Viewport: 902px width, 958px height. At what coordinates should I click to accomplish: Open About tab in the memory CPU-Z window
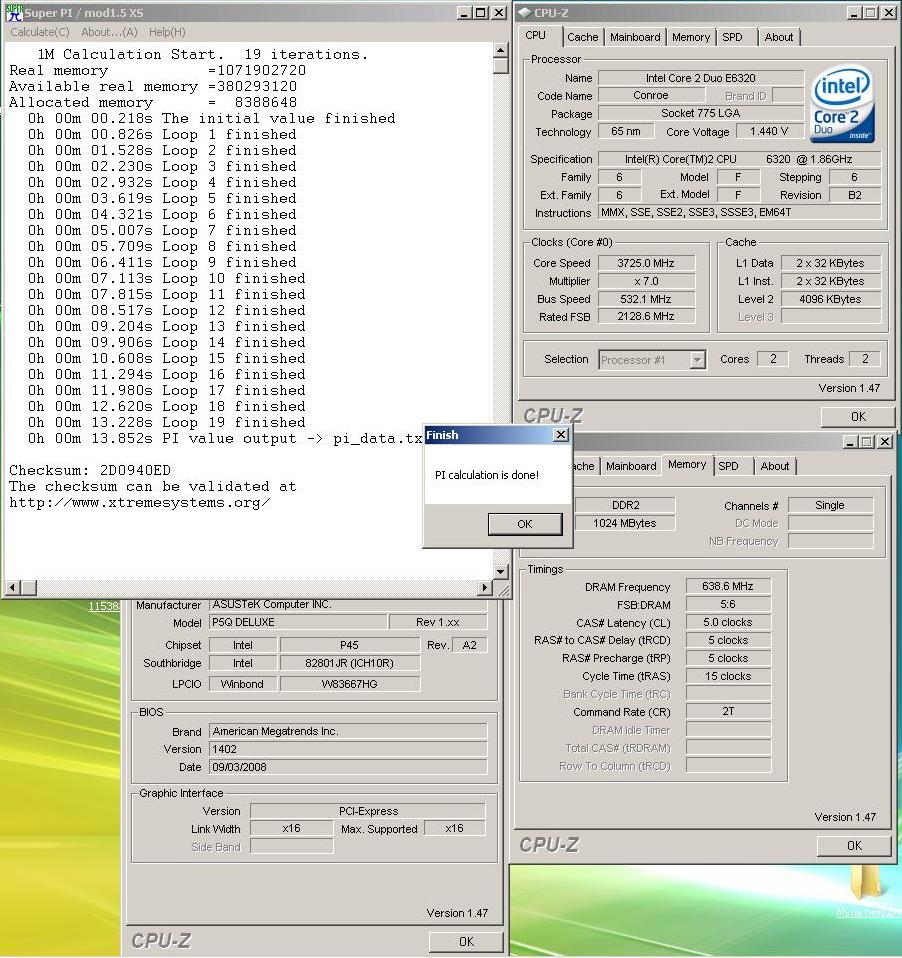pyautogui.click(x=774, y=466)
